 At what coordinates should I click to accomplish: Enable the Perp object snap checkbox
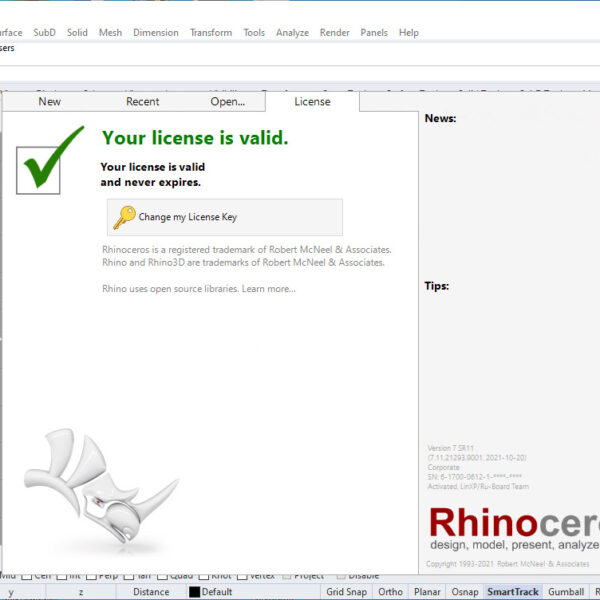91,576
